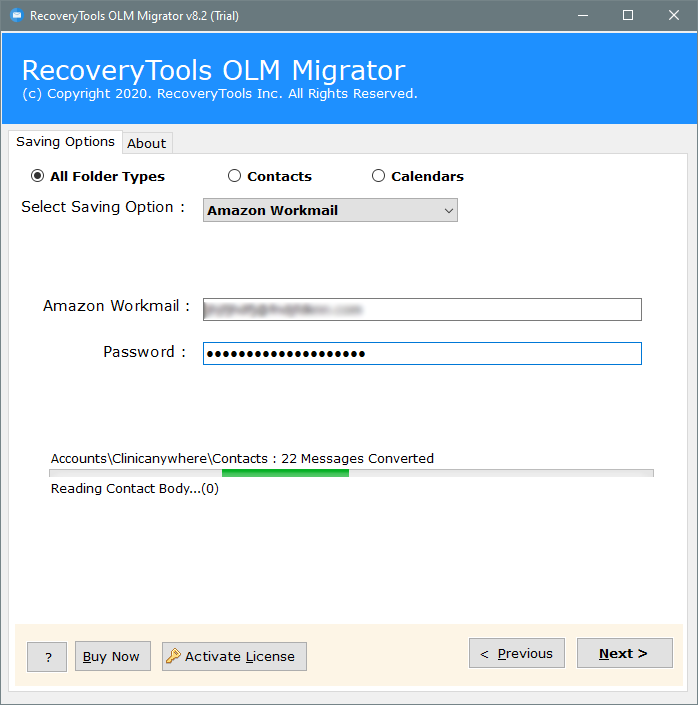
Task: Click the Next button
Action: pos(625,653)
